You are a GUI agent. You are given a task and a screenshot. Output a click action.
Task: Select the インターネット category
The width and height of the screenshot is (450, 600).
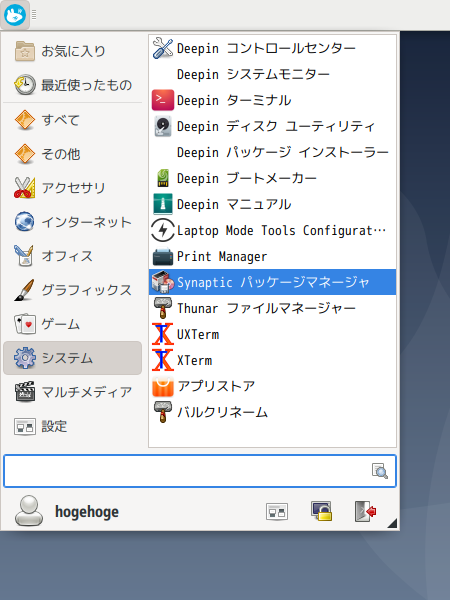pyautogui.click(x=72, y=222)
